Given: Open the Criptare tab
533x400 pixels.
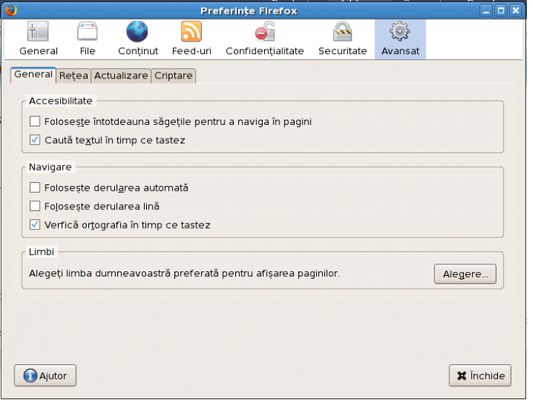Looking at the screenshot, I should 173,75.
